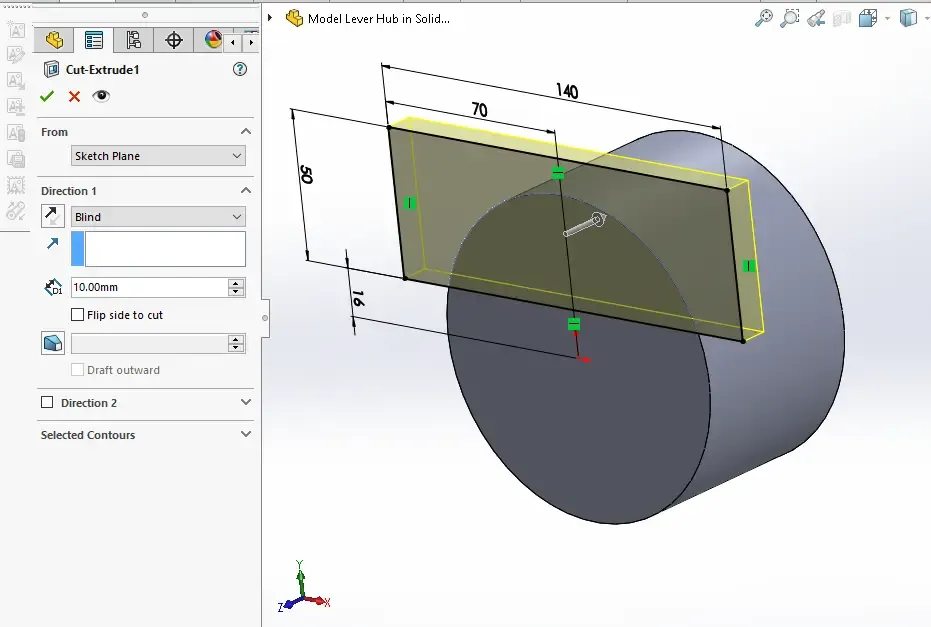
Task: Select the 140 dimension in the sketch
Action: pyautogui.click(x=567, y=91)
